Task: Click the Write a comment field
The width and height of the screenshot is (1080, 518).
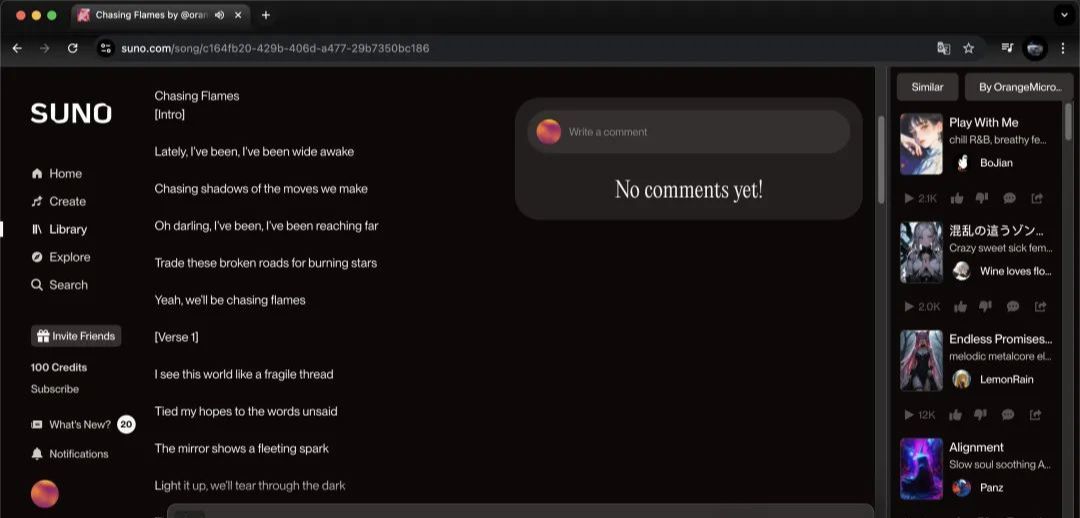Action: [700, 132]
